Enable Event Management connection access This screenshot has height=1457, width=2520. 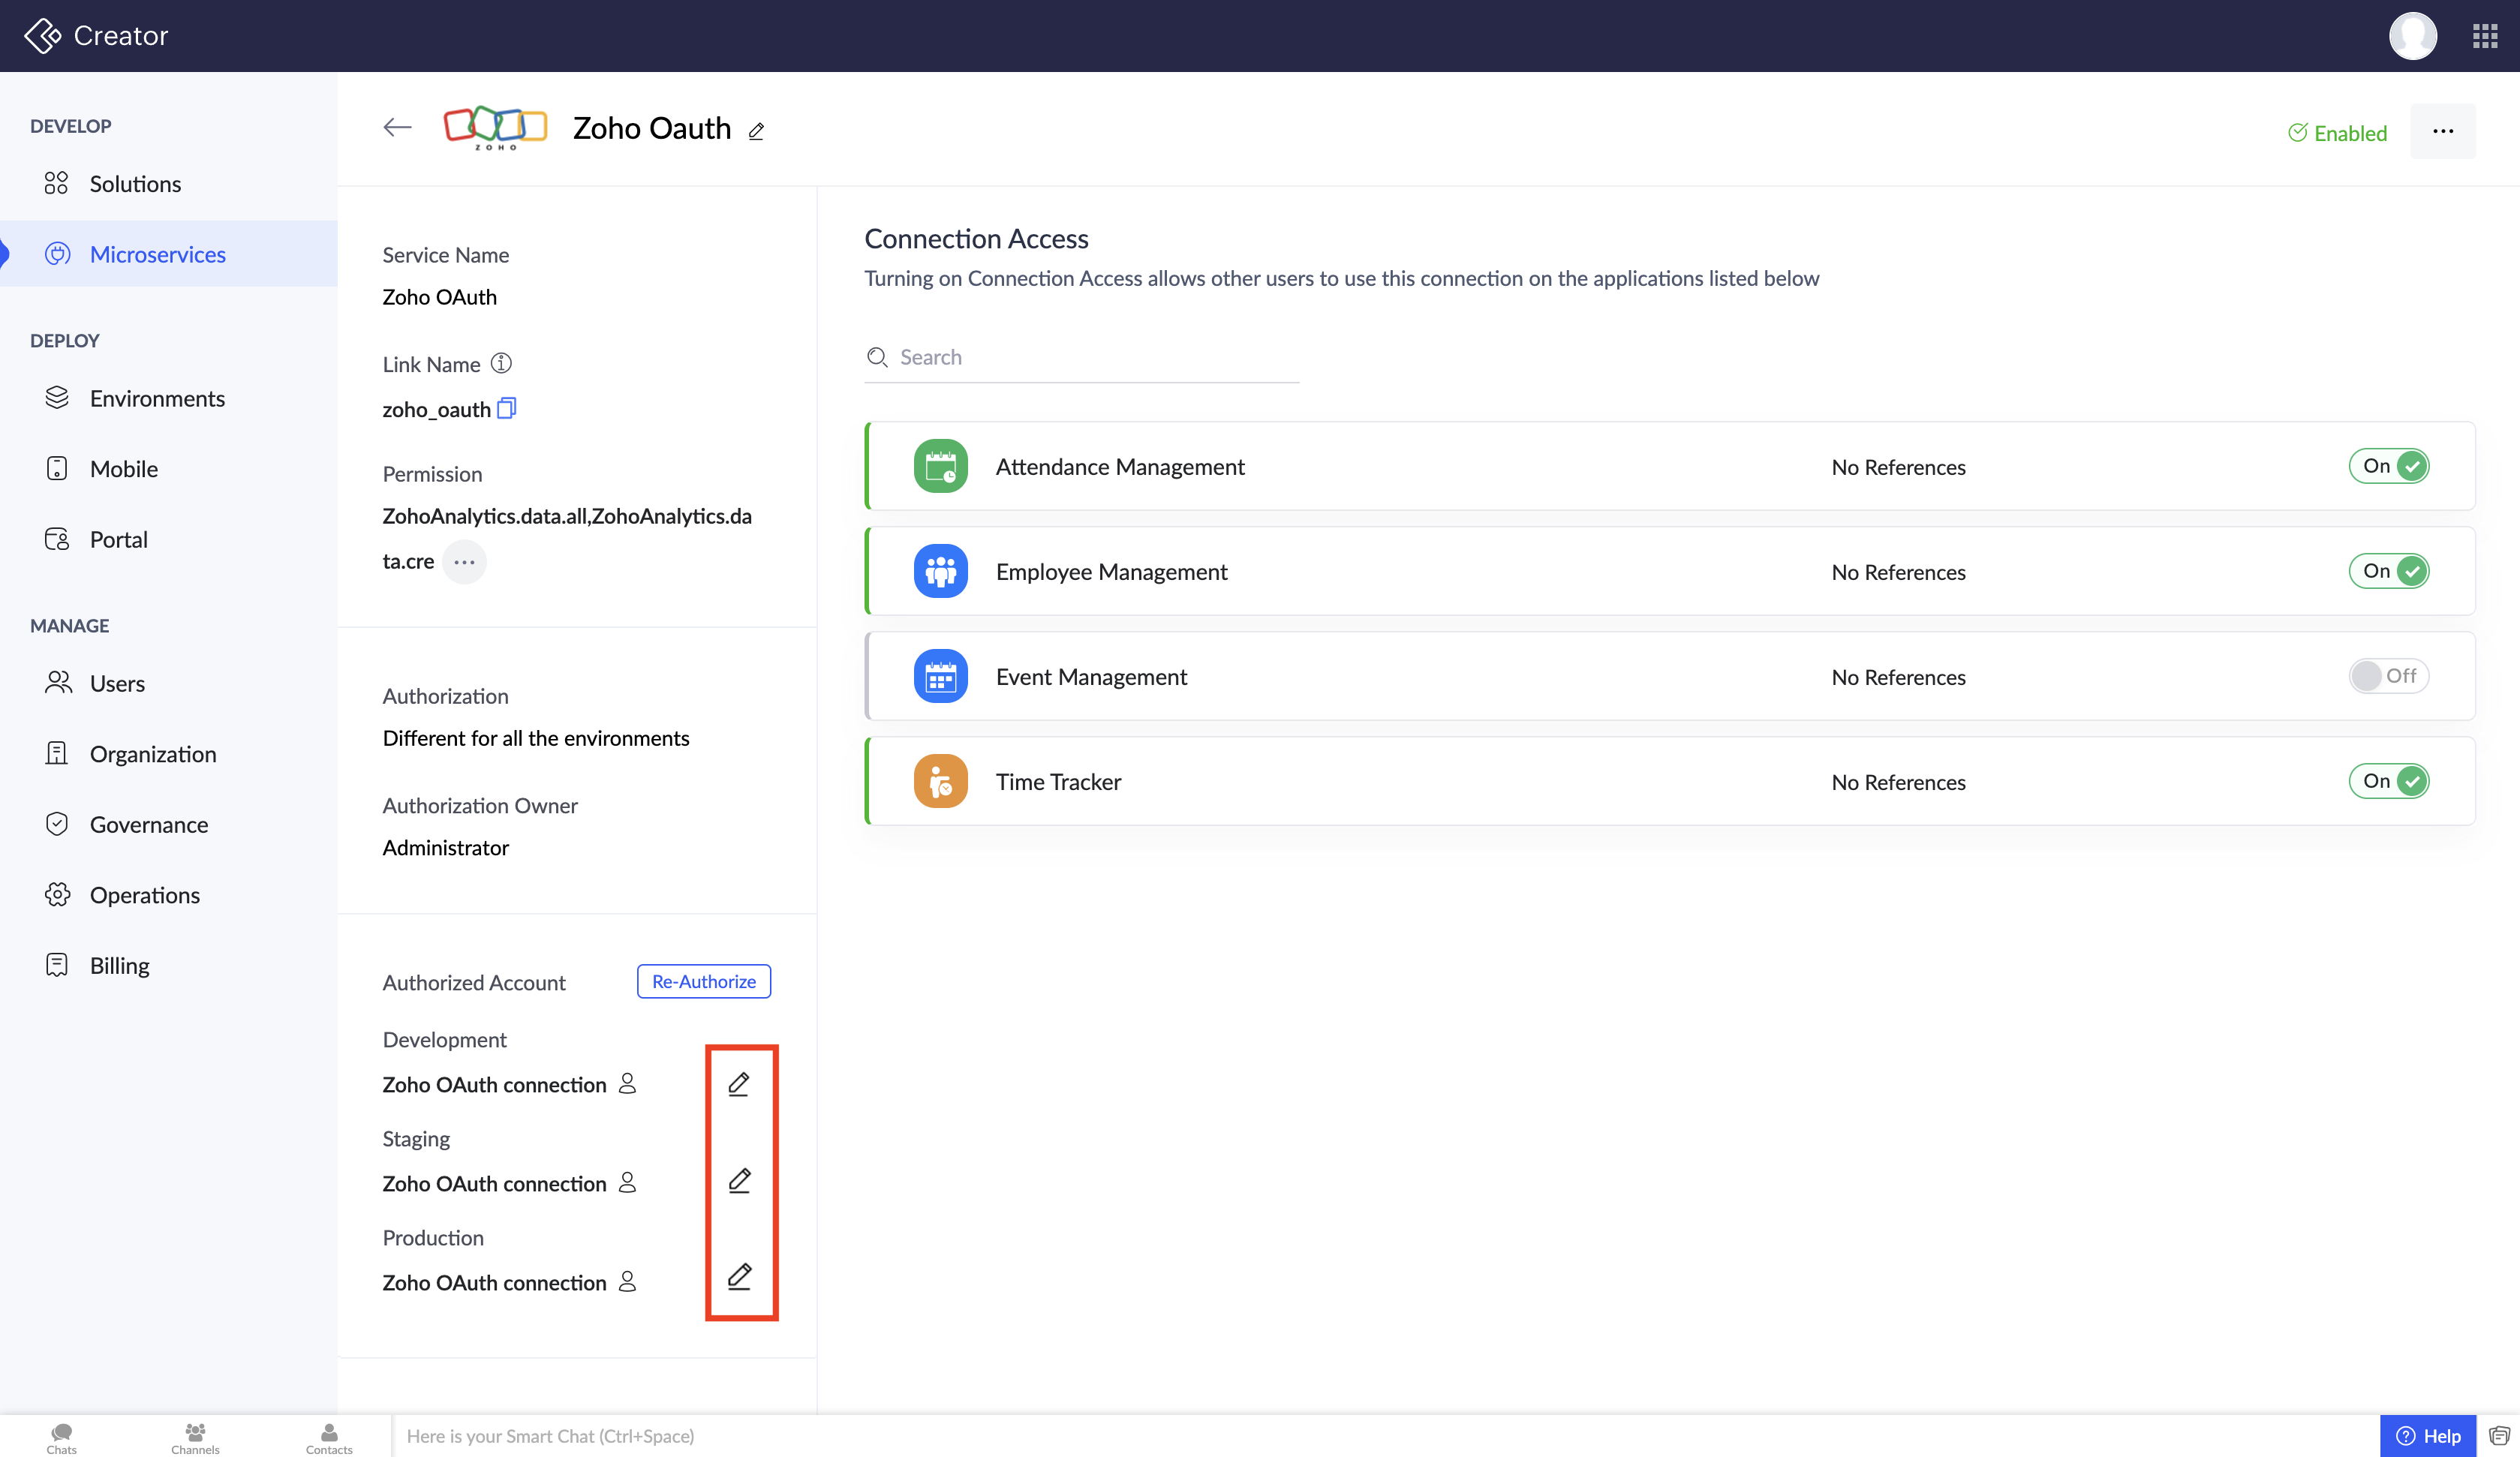click(x=2388, y=676)
